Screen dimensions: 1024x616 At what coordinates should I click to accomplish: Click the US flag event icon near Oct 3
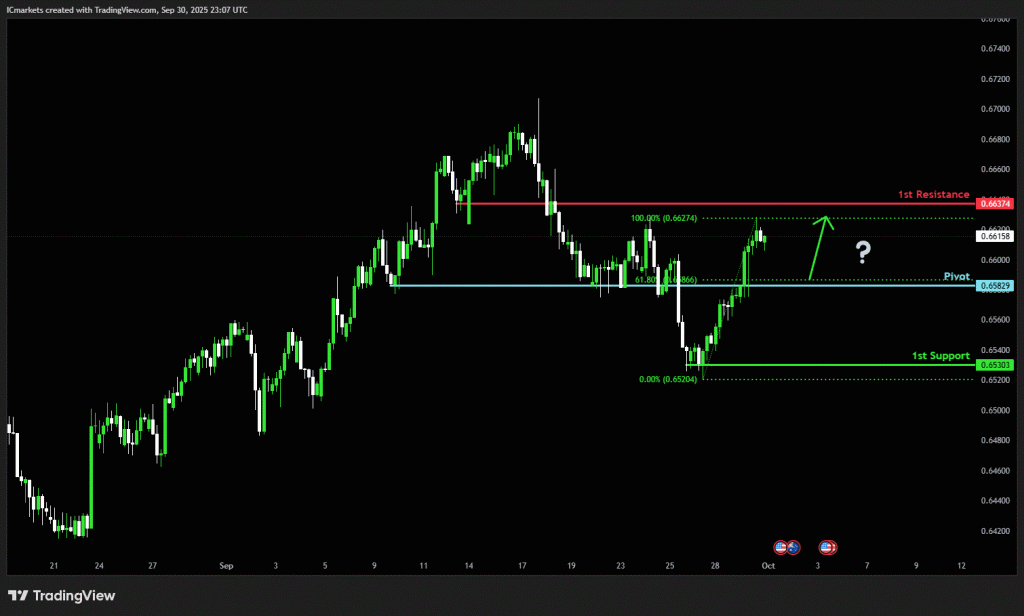click(x=828, y=547)
